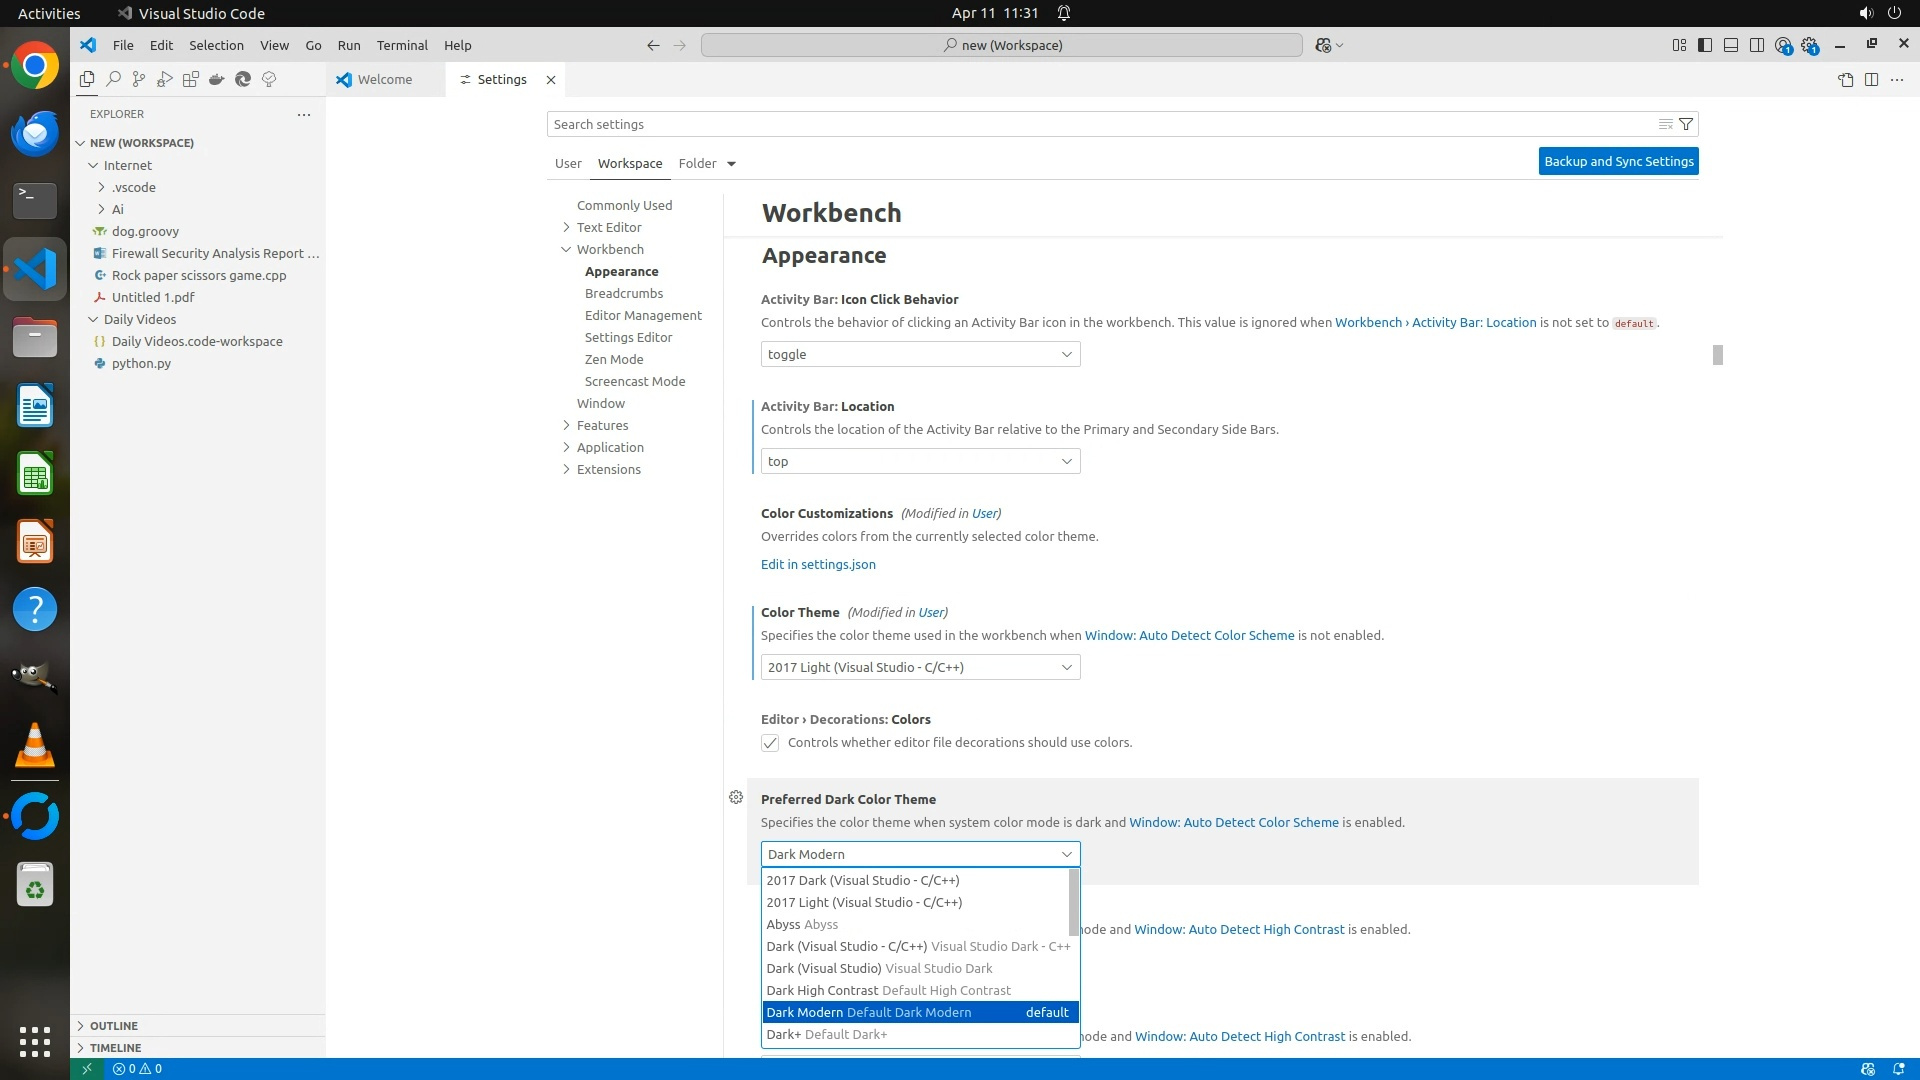
Task: Open the Extensions view icon
Action: pyautogui.click(x=191, y=79)
